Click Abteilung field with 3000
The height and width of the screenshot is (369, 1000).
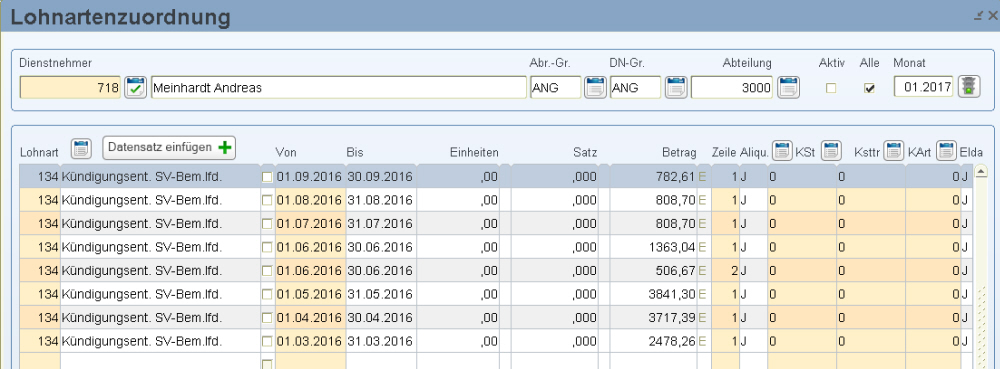[x=733, y=88]
